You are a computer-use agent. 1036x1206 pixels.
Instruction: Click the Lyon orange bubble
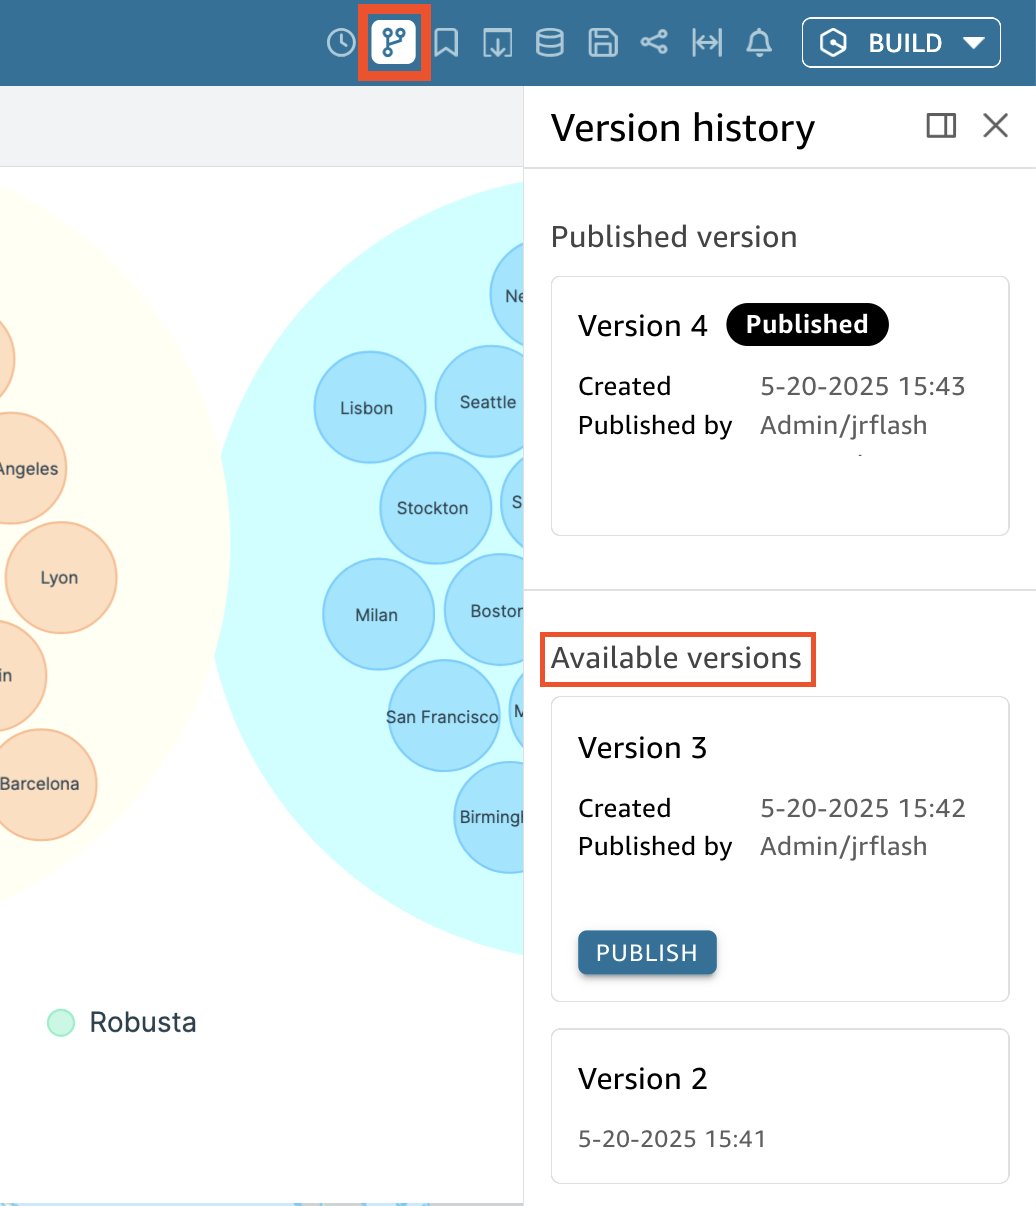coord(60,578)
